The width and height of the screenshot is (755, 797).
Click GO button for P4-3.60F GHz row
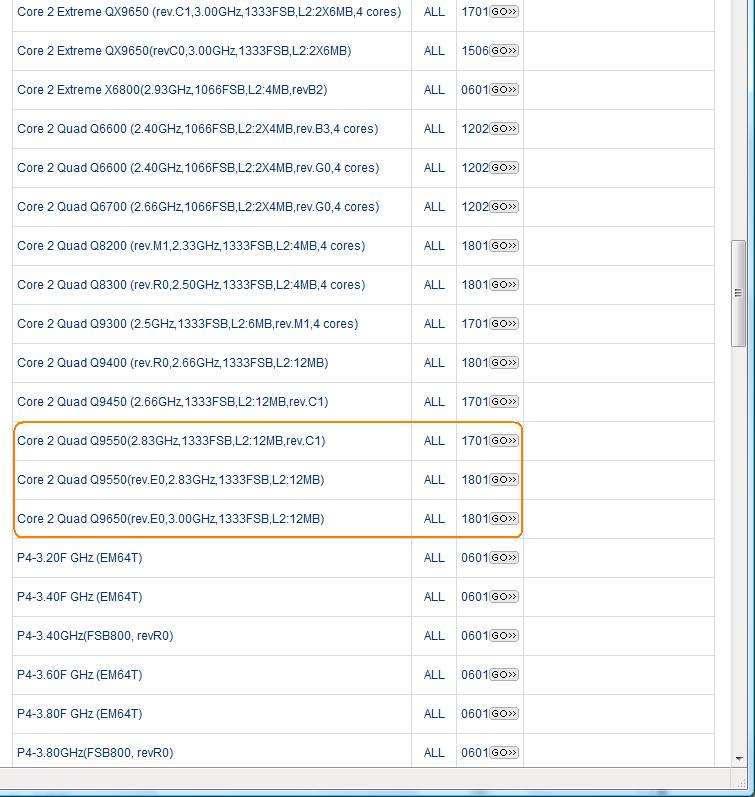[x=504, y=675]
